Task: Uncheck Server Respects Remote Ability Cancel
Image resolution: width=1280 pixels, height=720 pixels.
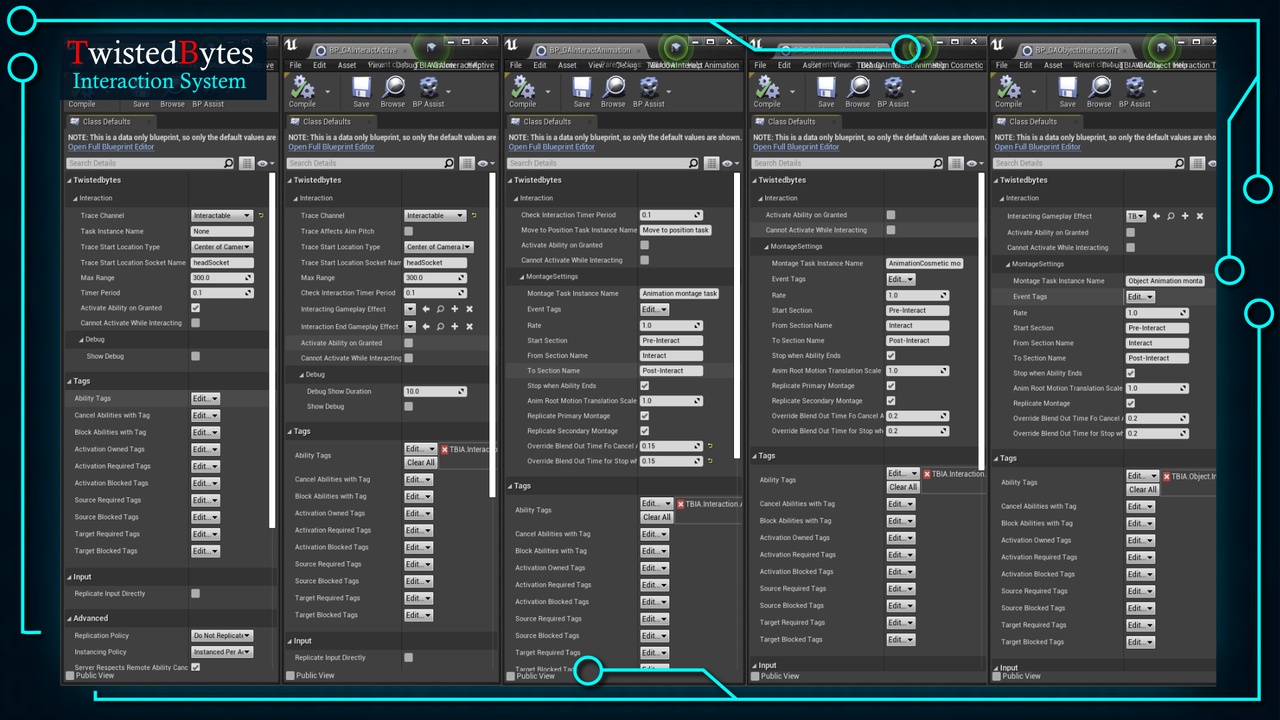Action: [x=195, y=667]
